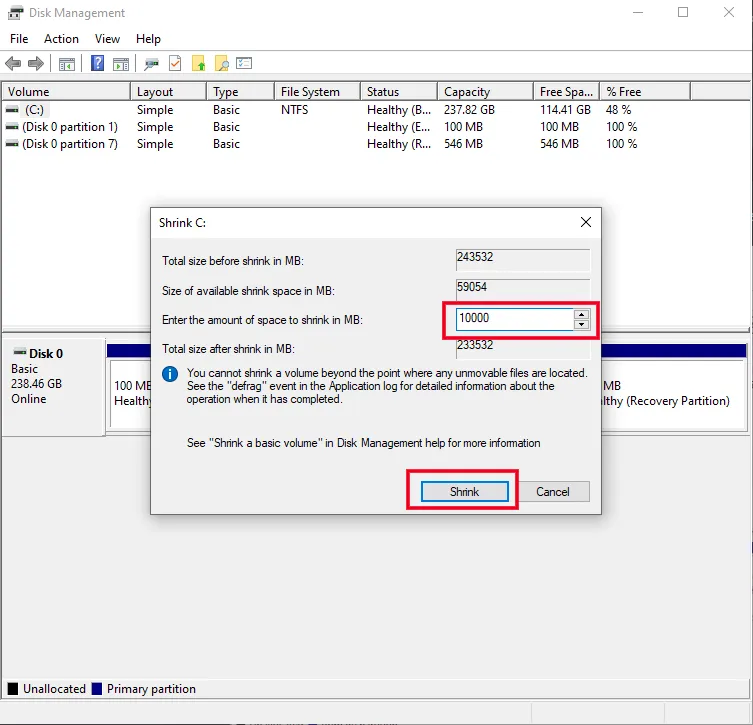Open the View menu
The width and height of the screenshot is (753, 725).
point(107,39)
